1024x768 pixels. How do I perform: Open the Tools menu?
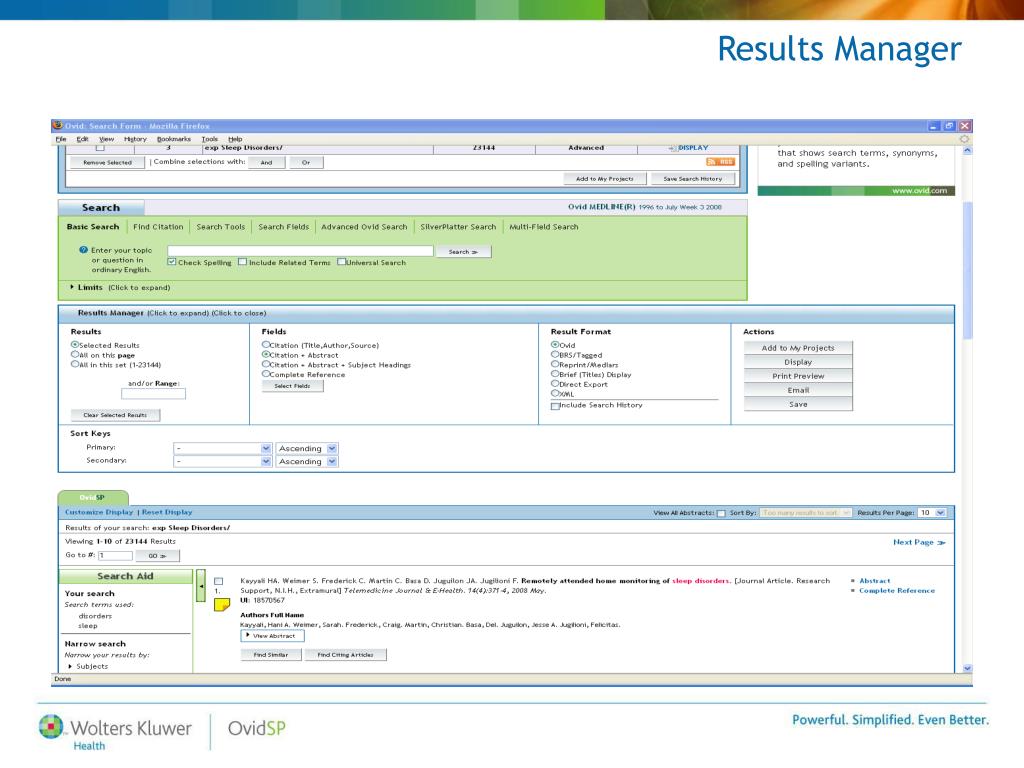pyautogui.click(x=210, y=139)
